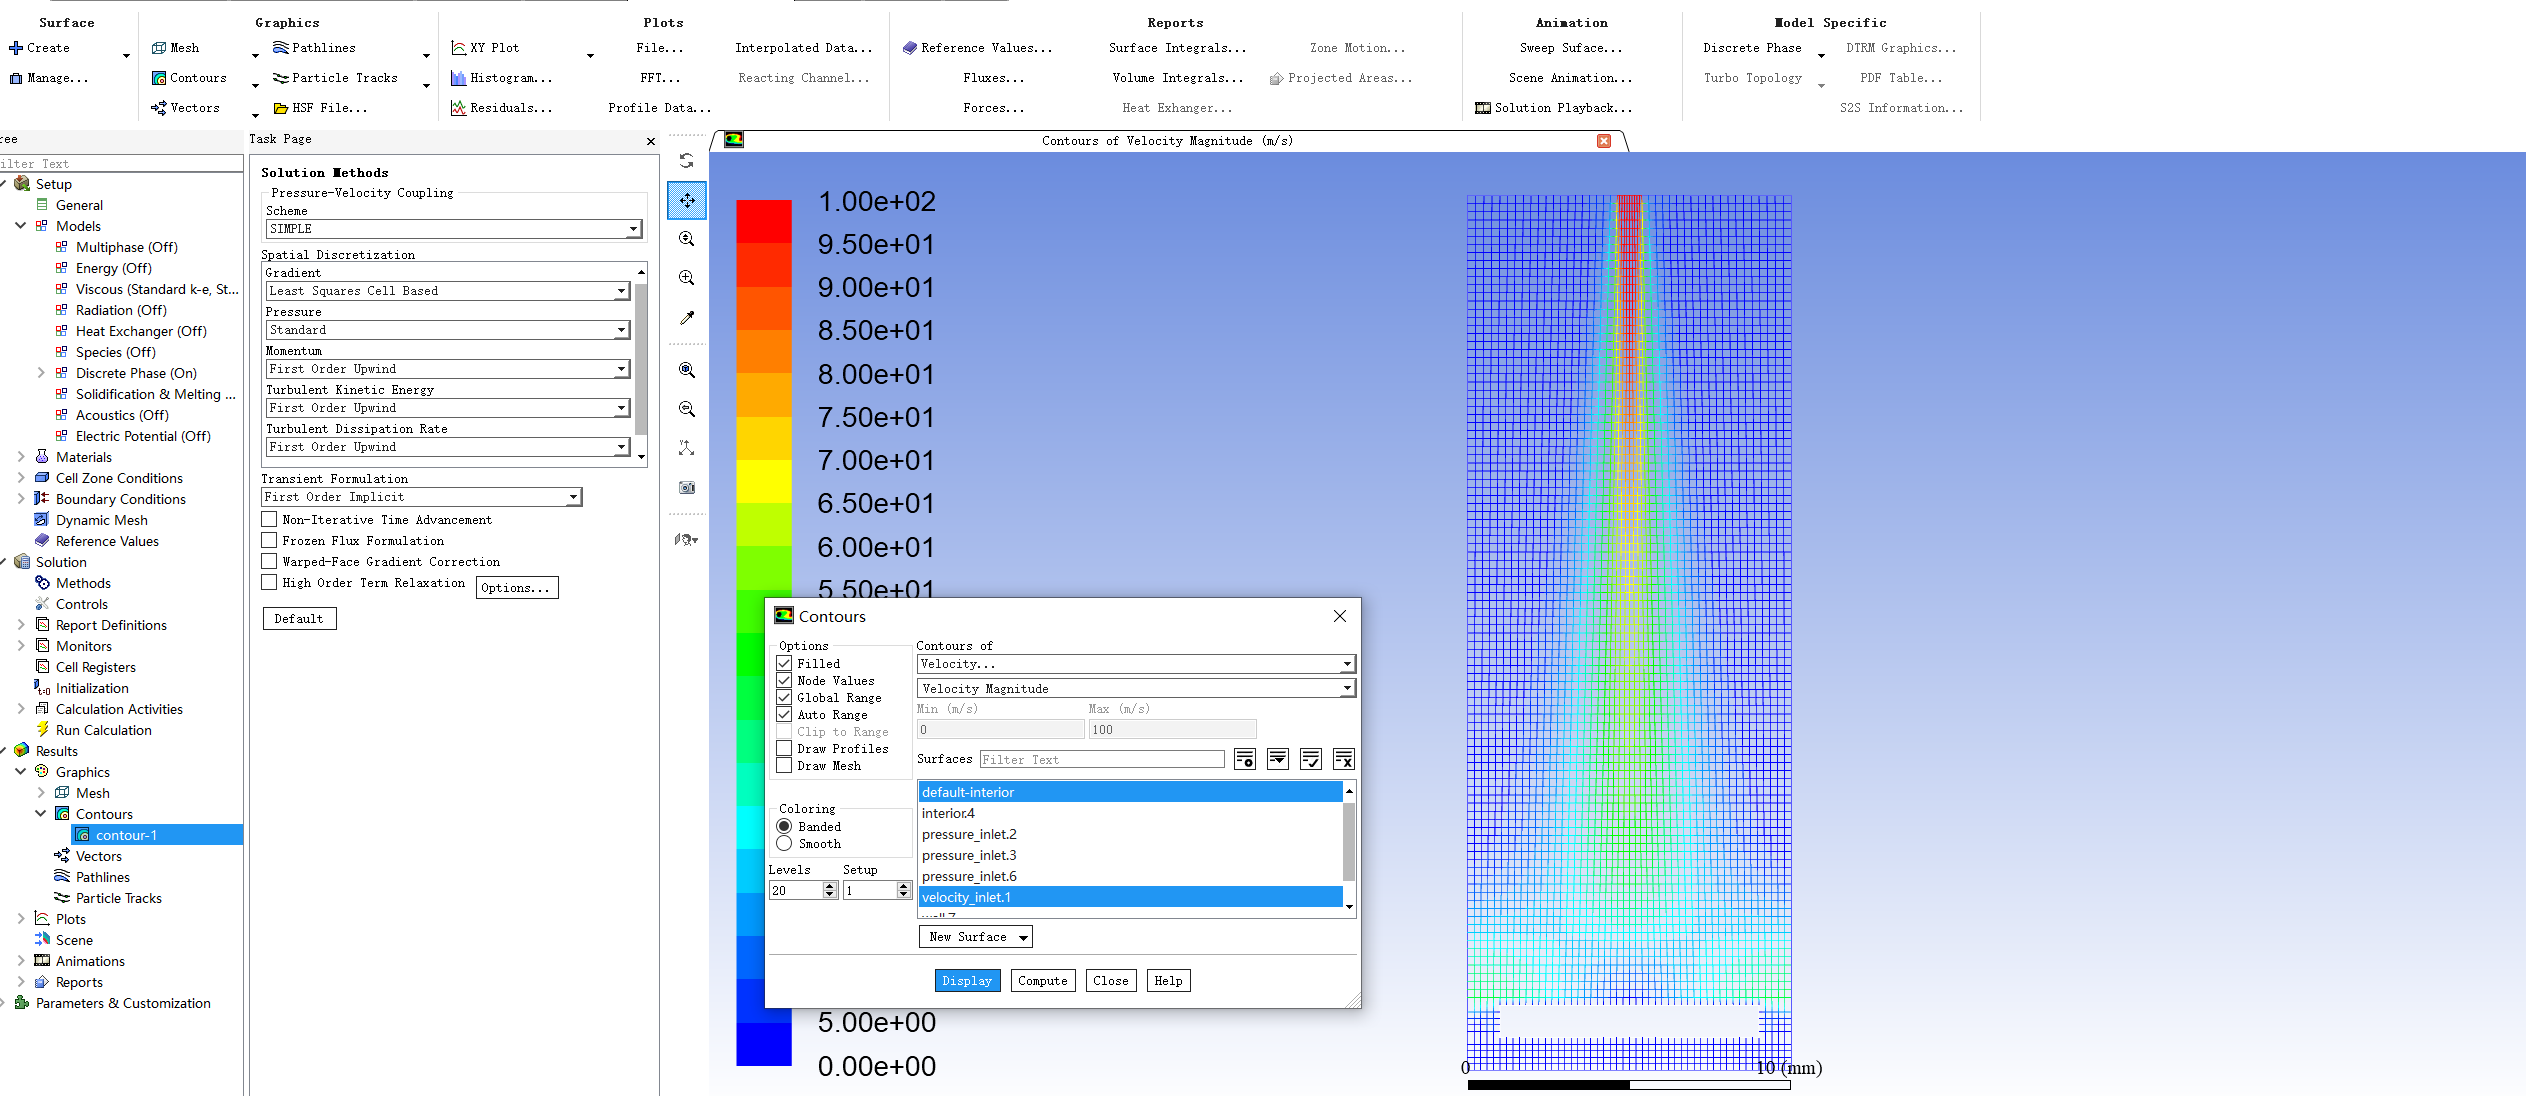Select the translate/pan view tool

coord(687,200)
